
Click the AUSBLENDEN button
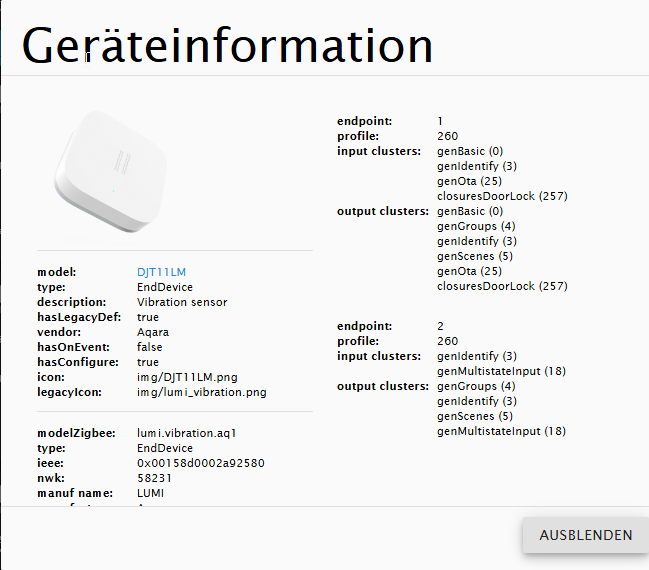(x=585, y=535)
